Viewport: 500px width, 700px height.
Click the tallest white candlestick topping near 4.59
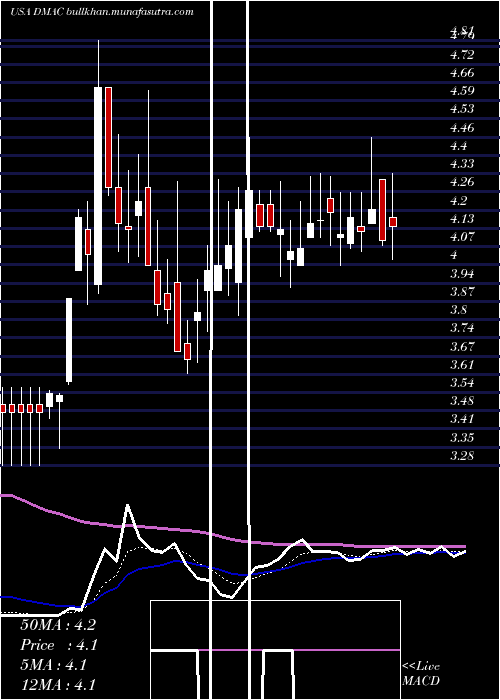click(x=98, y=186)
